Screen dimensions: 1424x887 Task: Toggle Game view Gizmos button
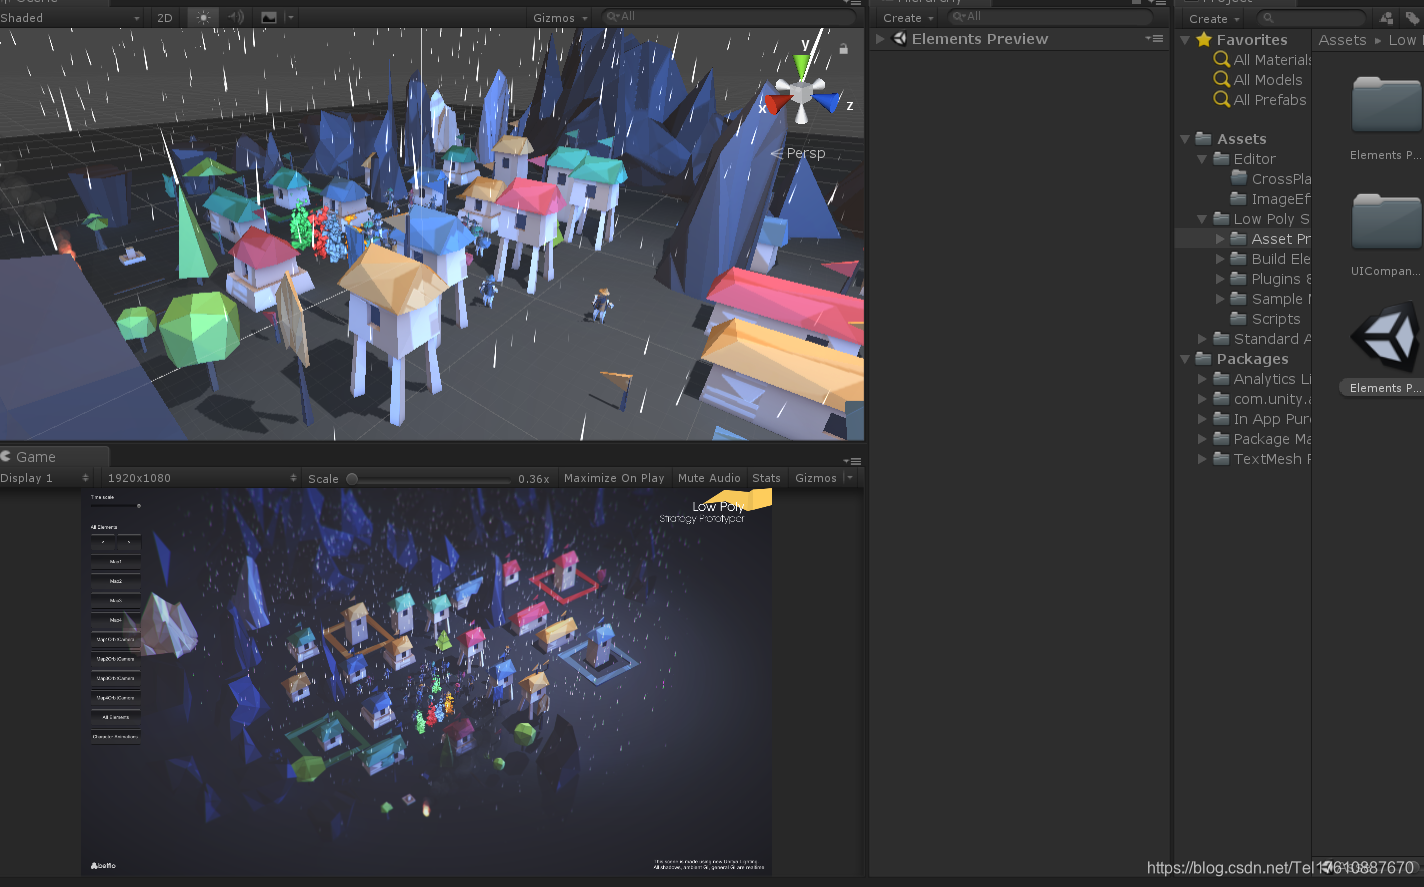click(x=815, y=478)
